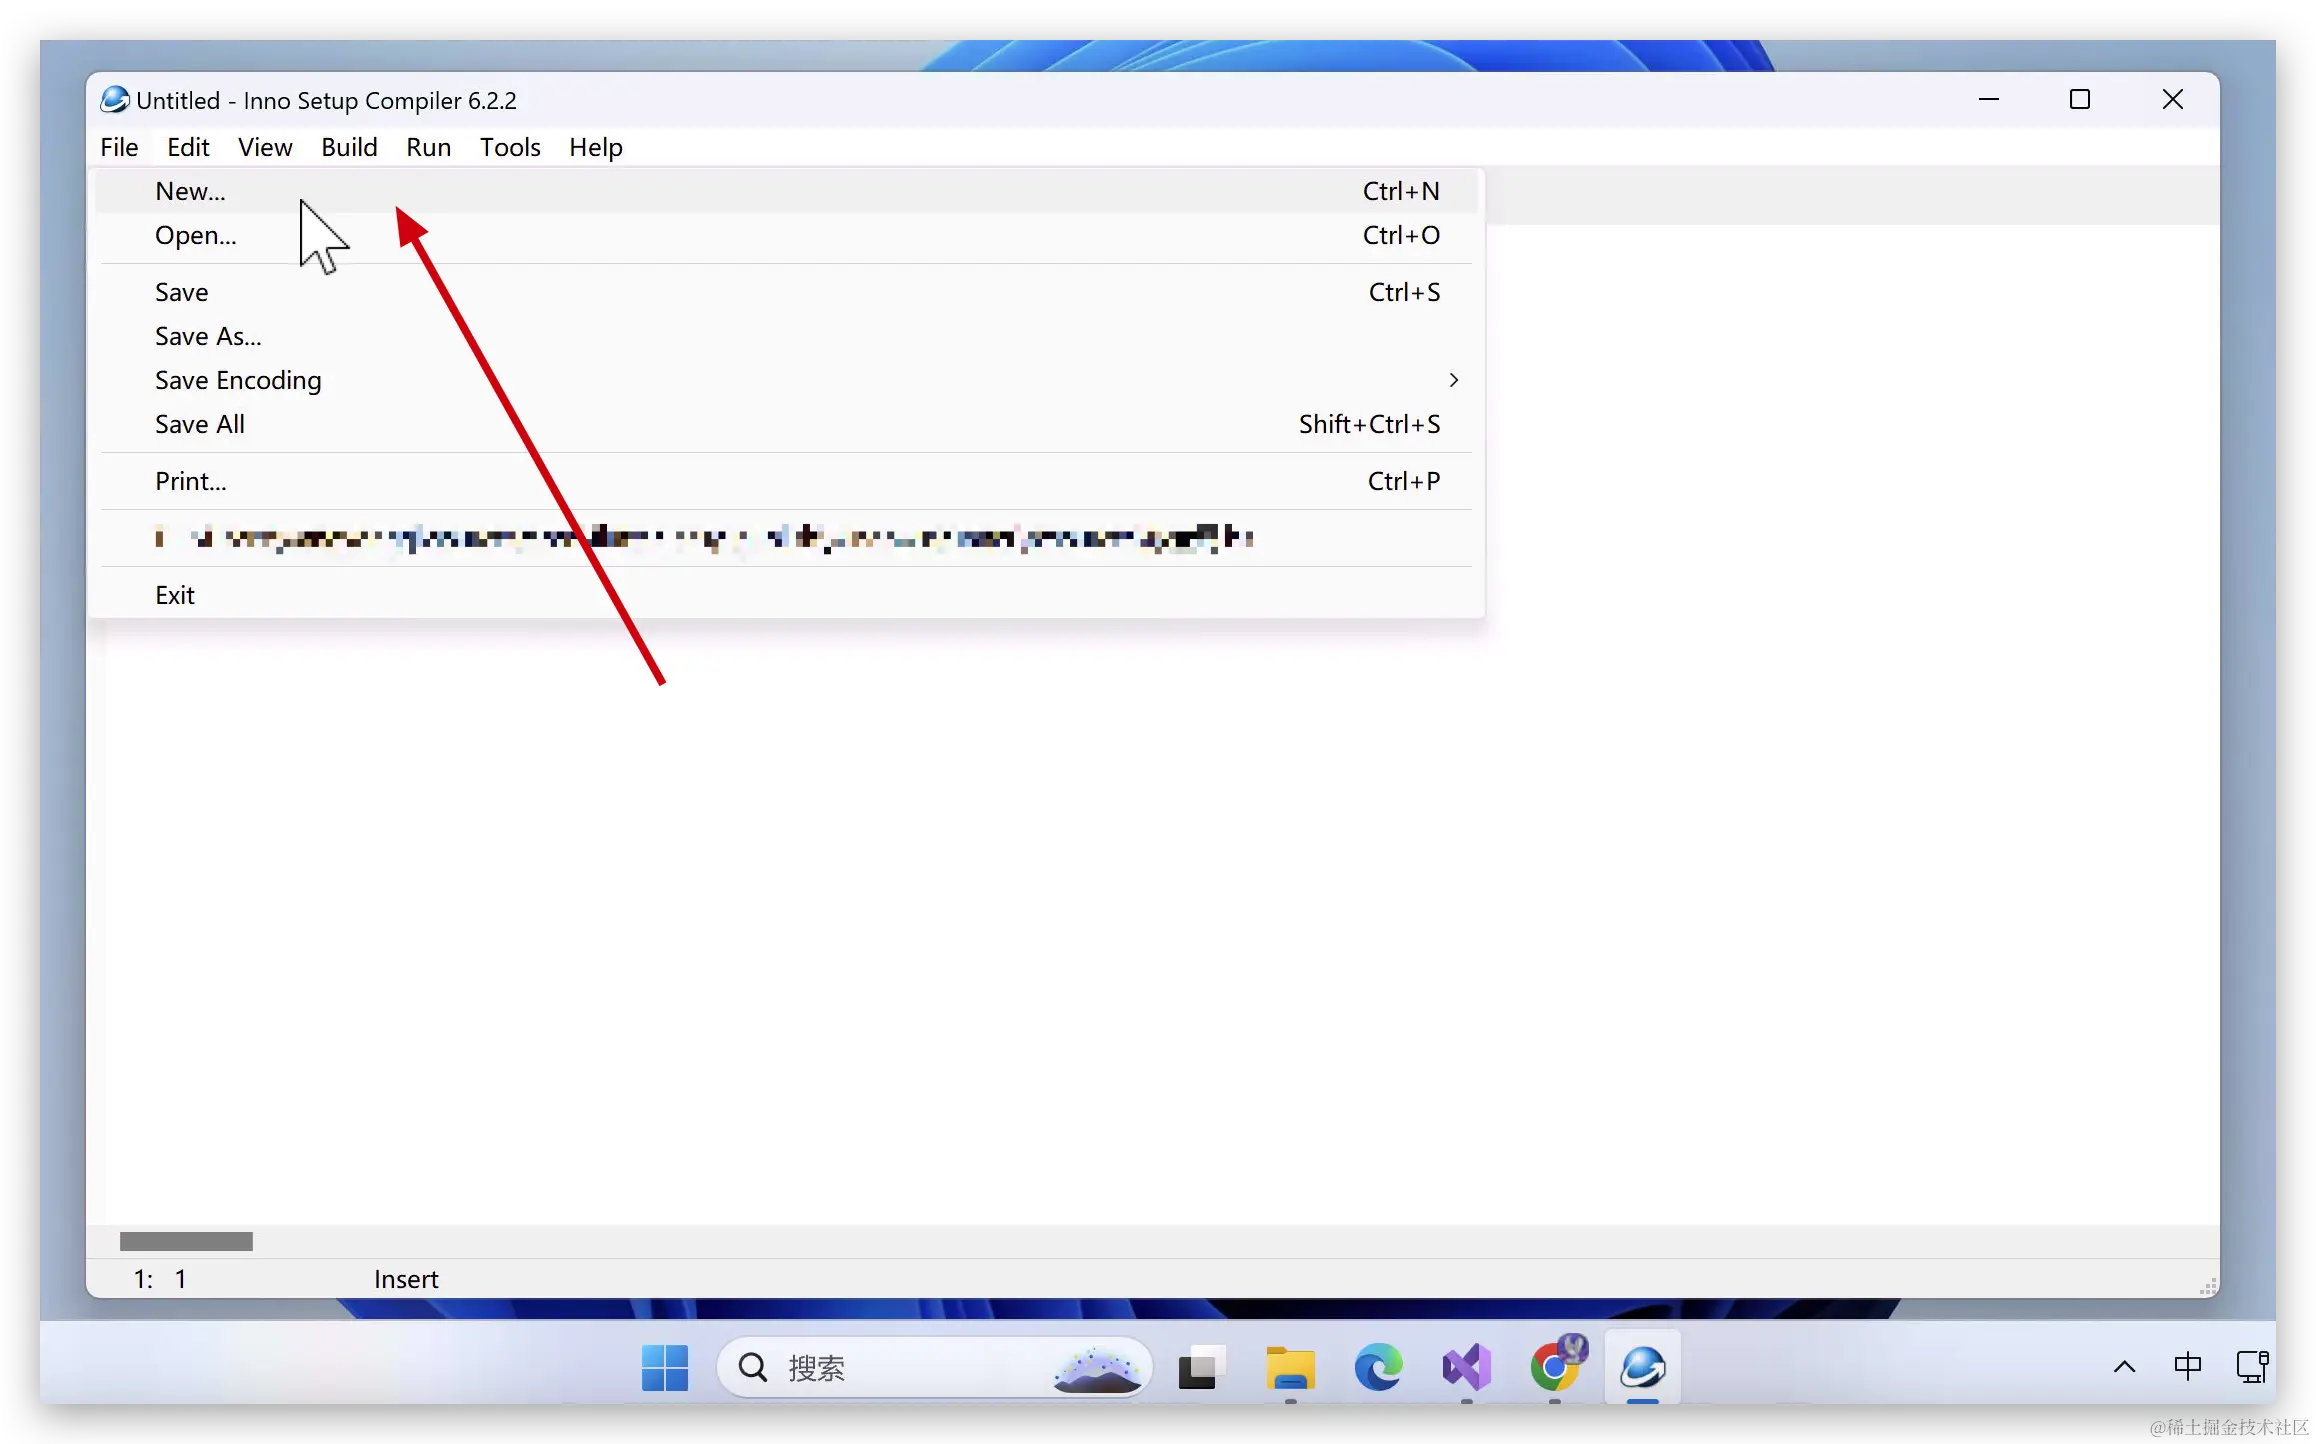The height and width of the screenshot is (1444, 2316).
Task: Click the Inno Setup title bar icon
Action: 115,100
